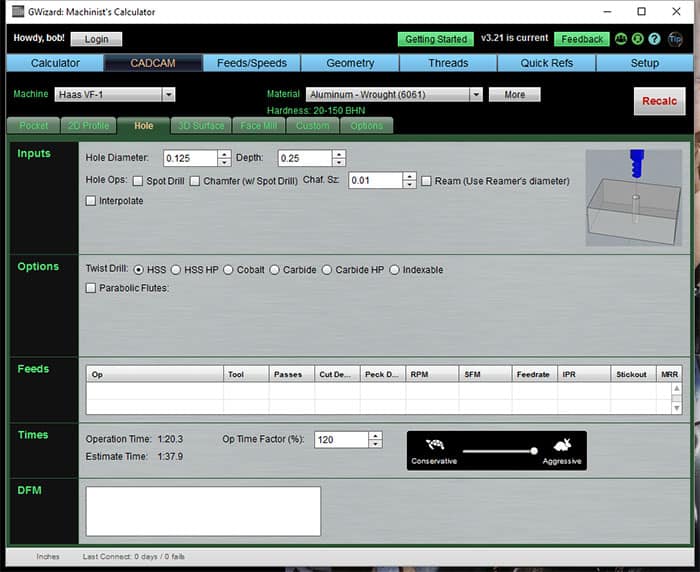The width and height of the screenshot is (700, 572).
Task: Switch to the Pocket sub-tab
Action: [33, 125]
